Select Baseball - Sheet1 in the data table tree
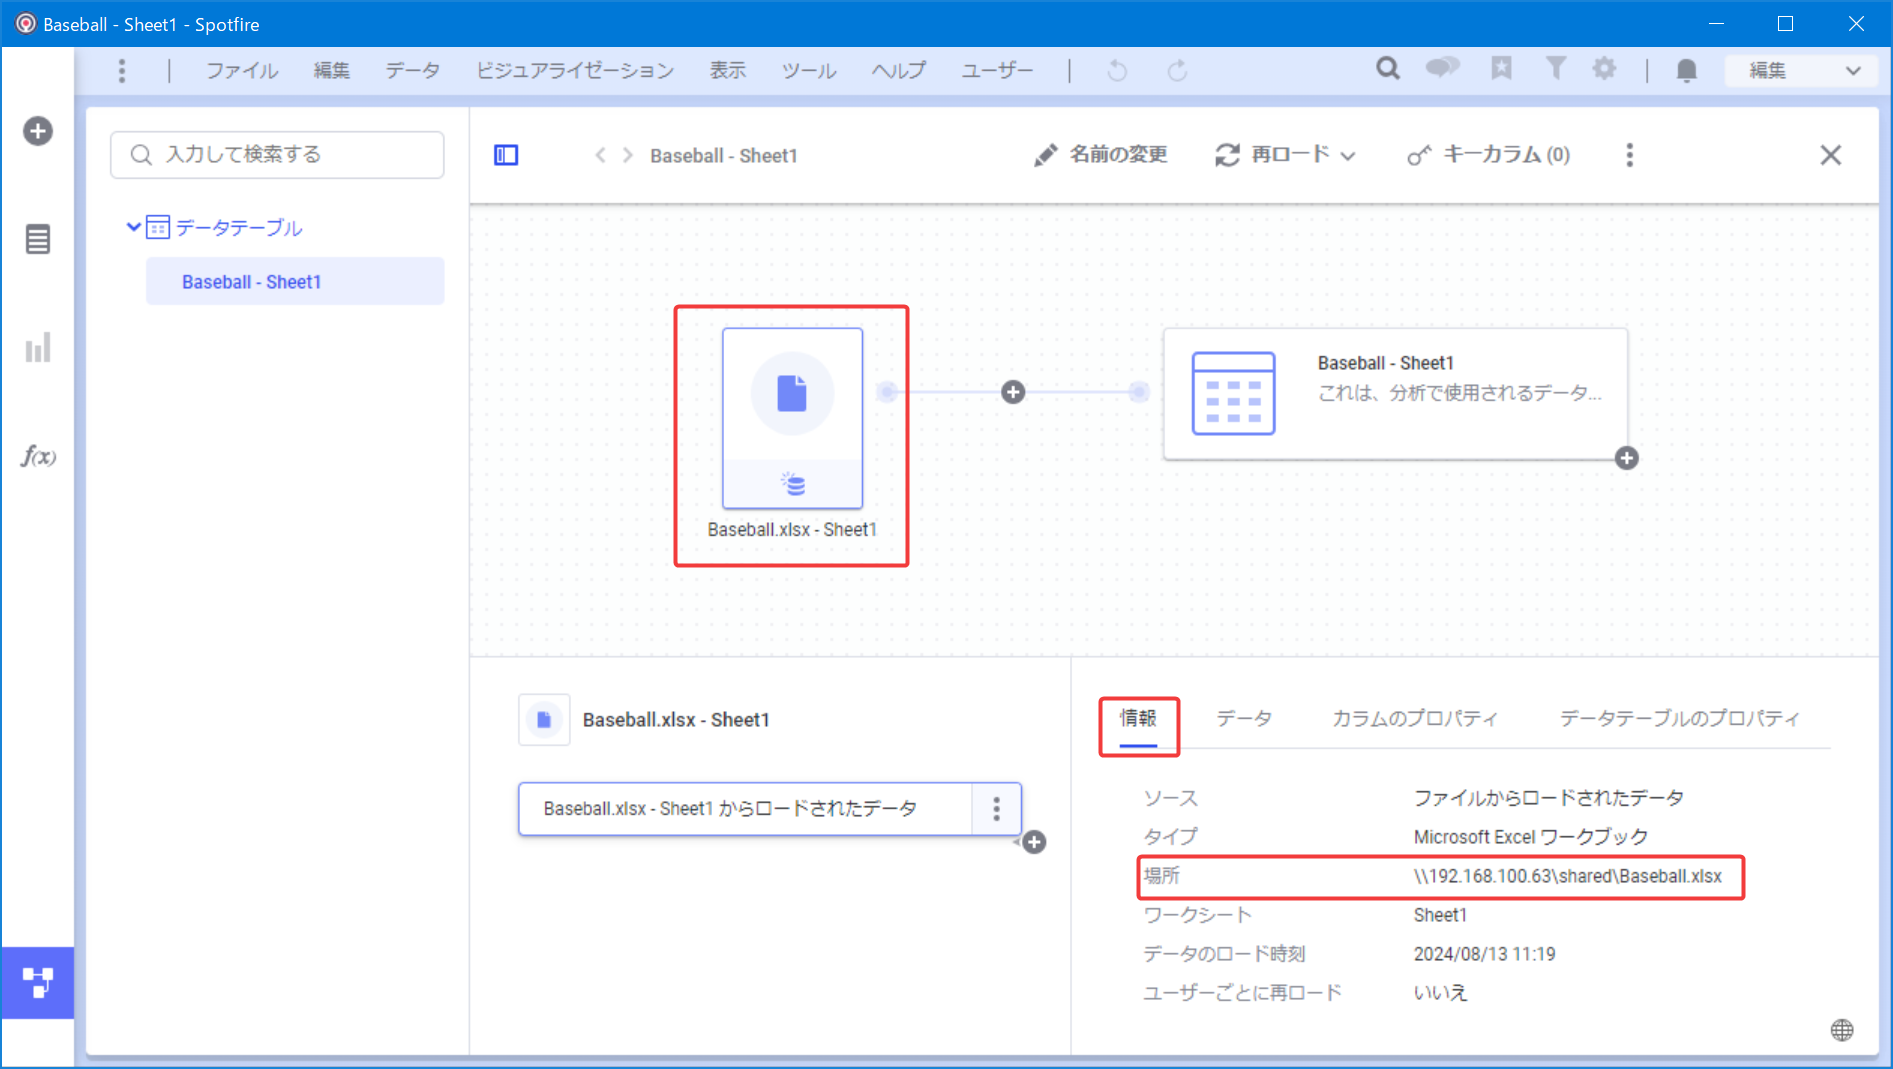Viewport: 1893px width, 1069px height. pos(295,282)
